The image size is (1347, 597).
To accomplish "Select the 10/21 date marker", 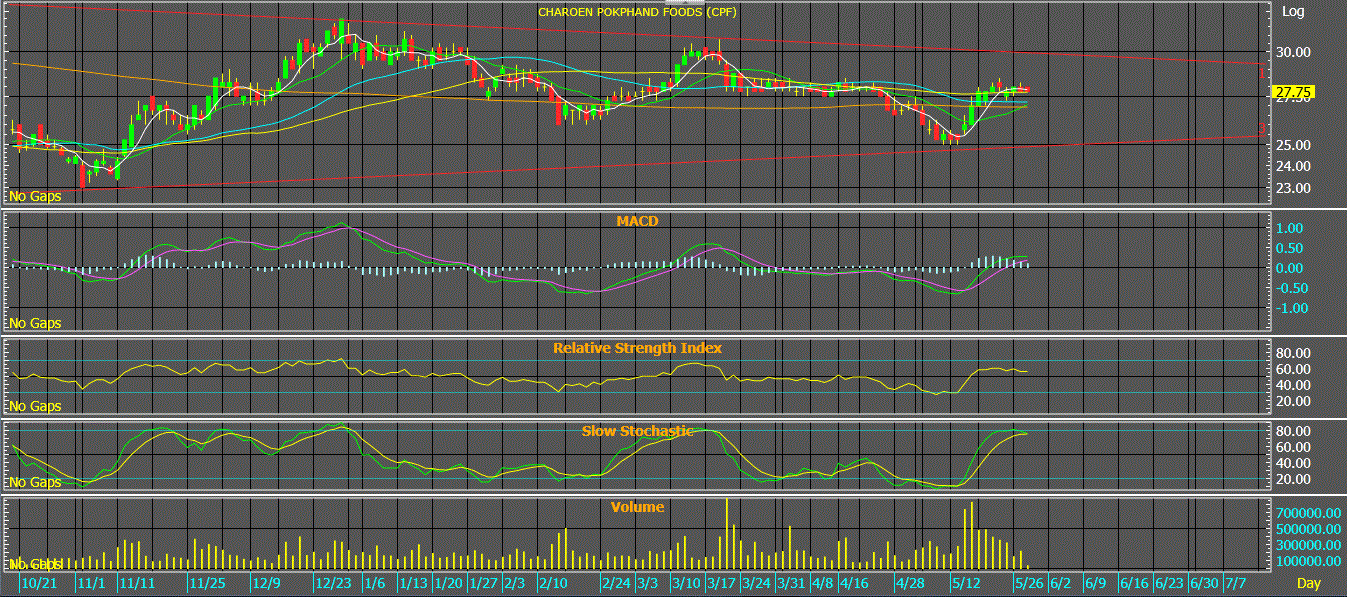I will (x=37, y=583).
